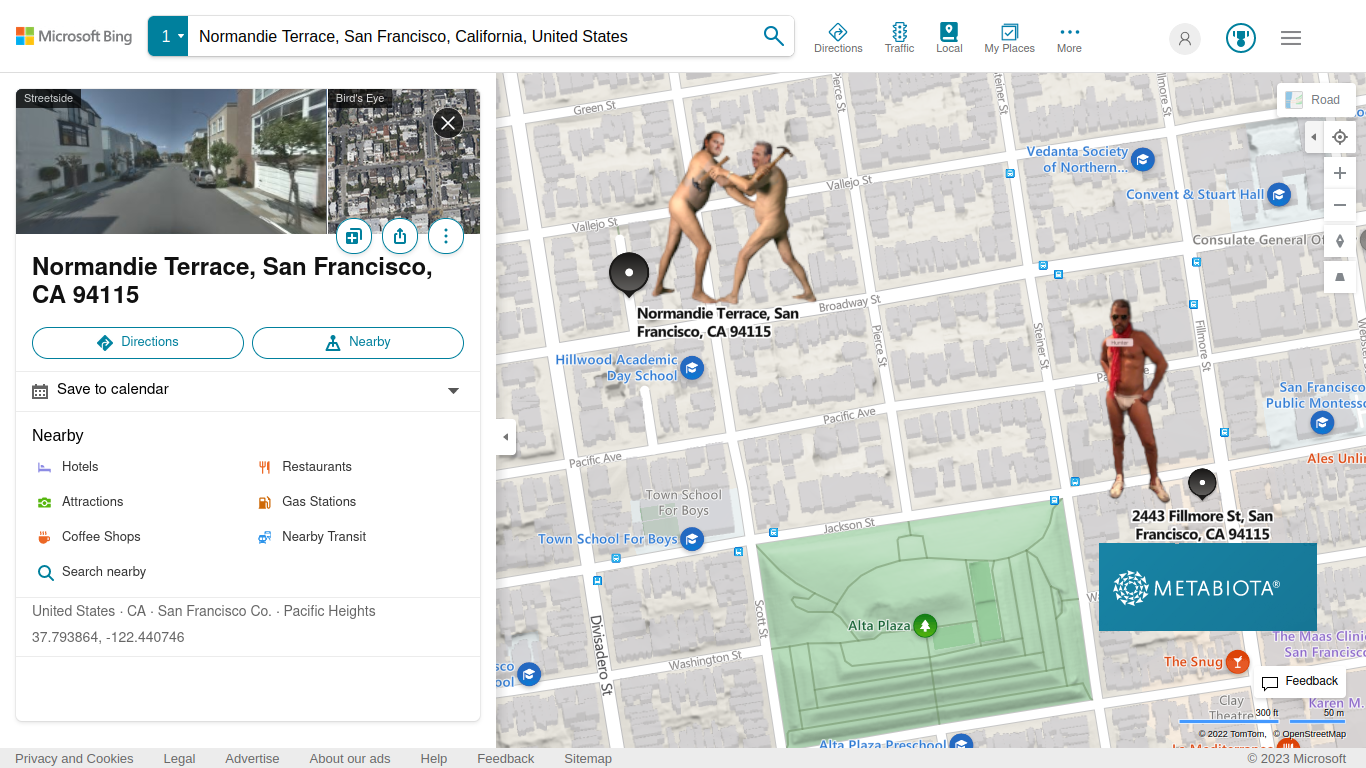Select Gas Stations nearby

click(306, 502)
